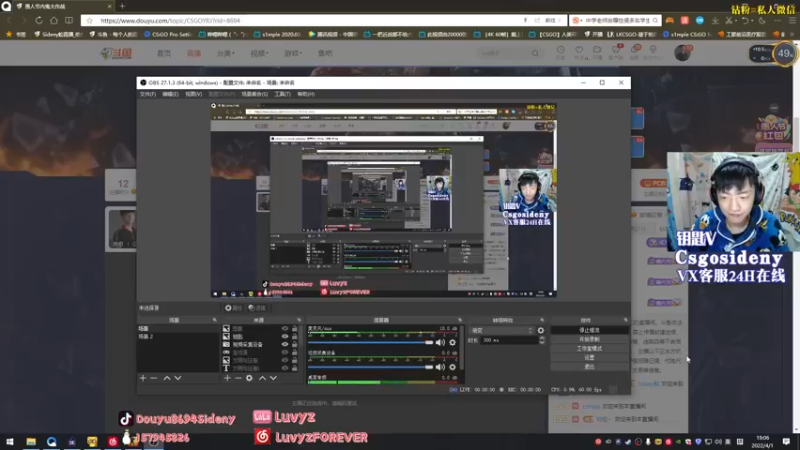Toggle visibility of the top source row

(x=285, y=329)
